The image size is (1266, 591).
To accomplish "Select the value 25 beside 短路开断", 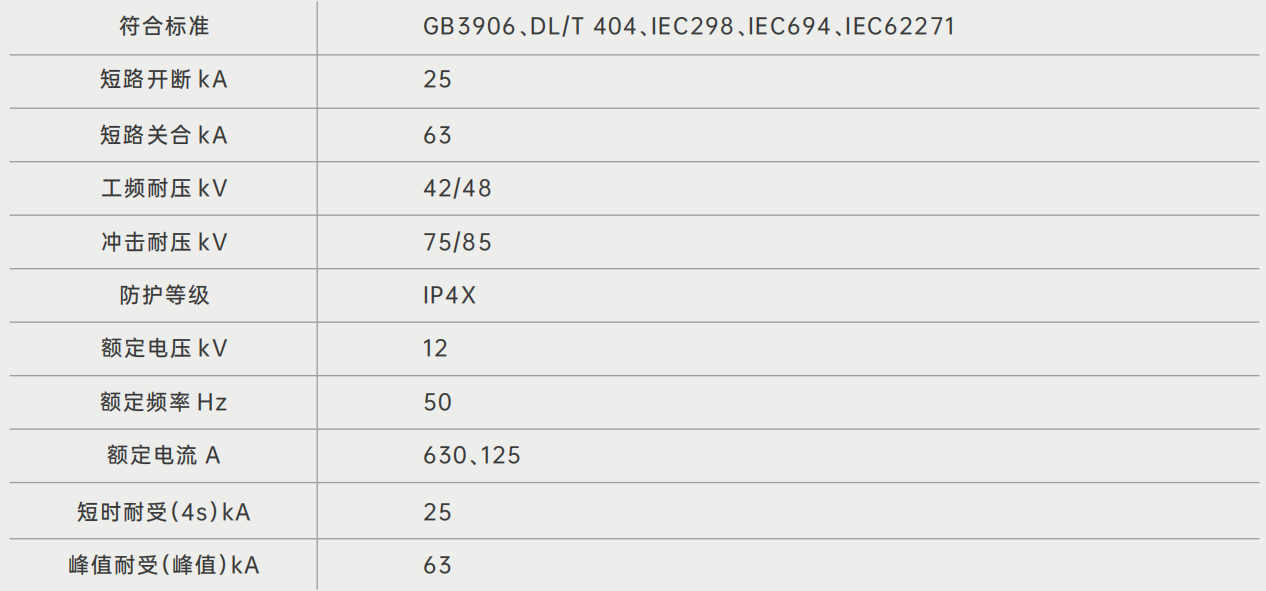I will pyautogui.click(x=437, y=80).
